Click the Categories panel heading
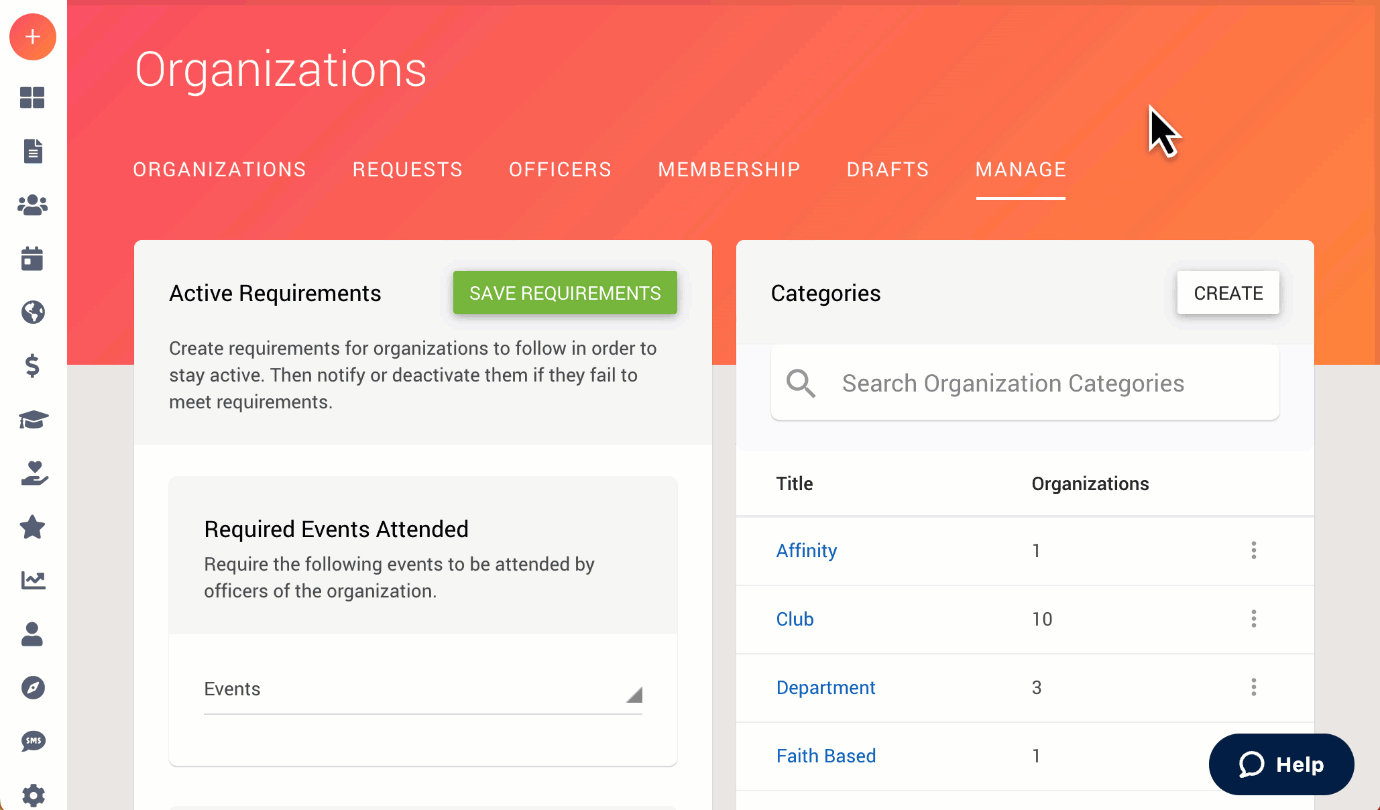 tap(826, 293)
